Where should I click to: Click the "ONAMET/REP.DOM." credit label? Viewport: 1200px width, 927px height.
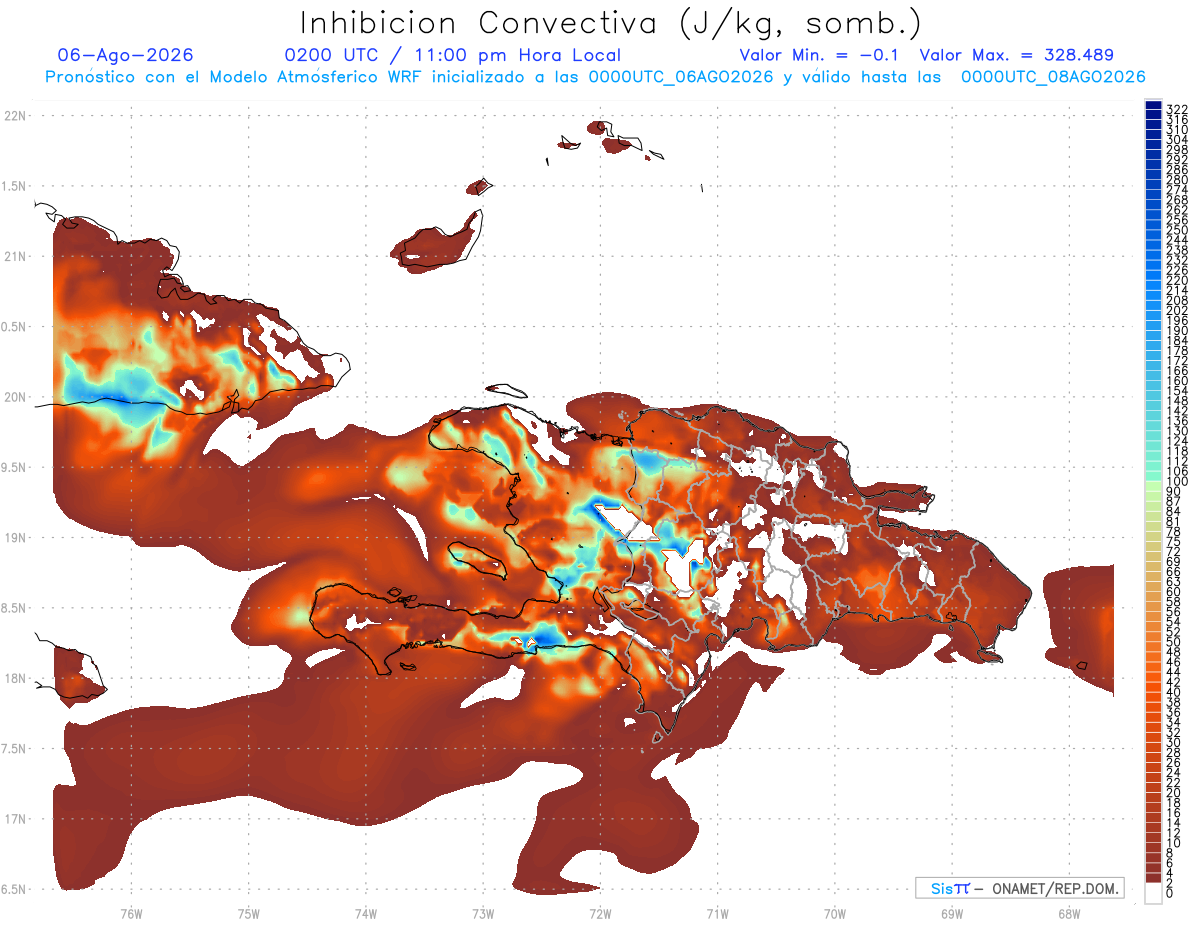click(1056, 888)
